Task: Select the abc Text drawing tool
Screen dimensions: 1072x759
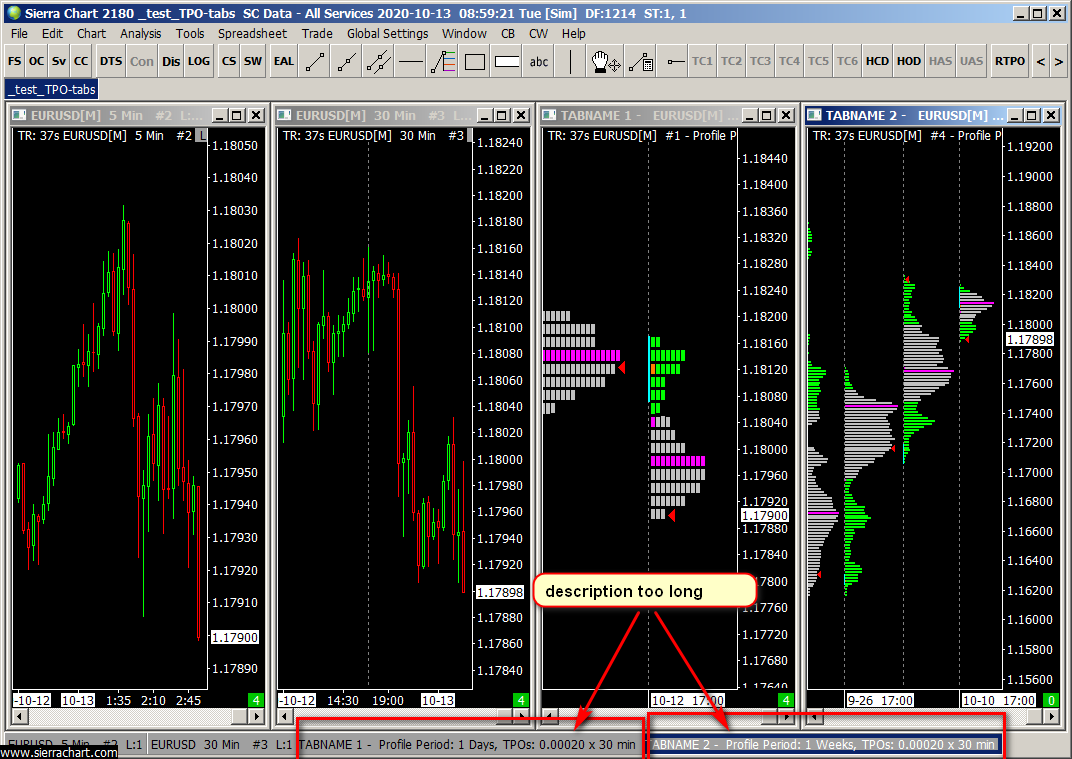Action: click(539, 61)
